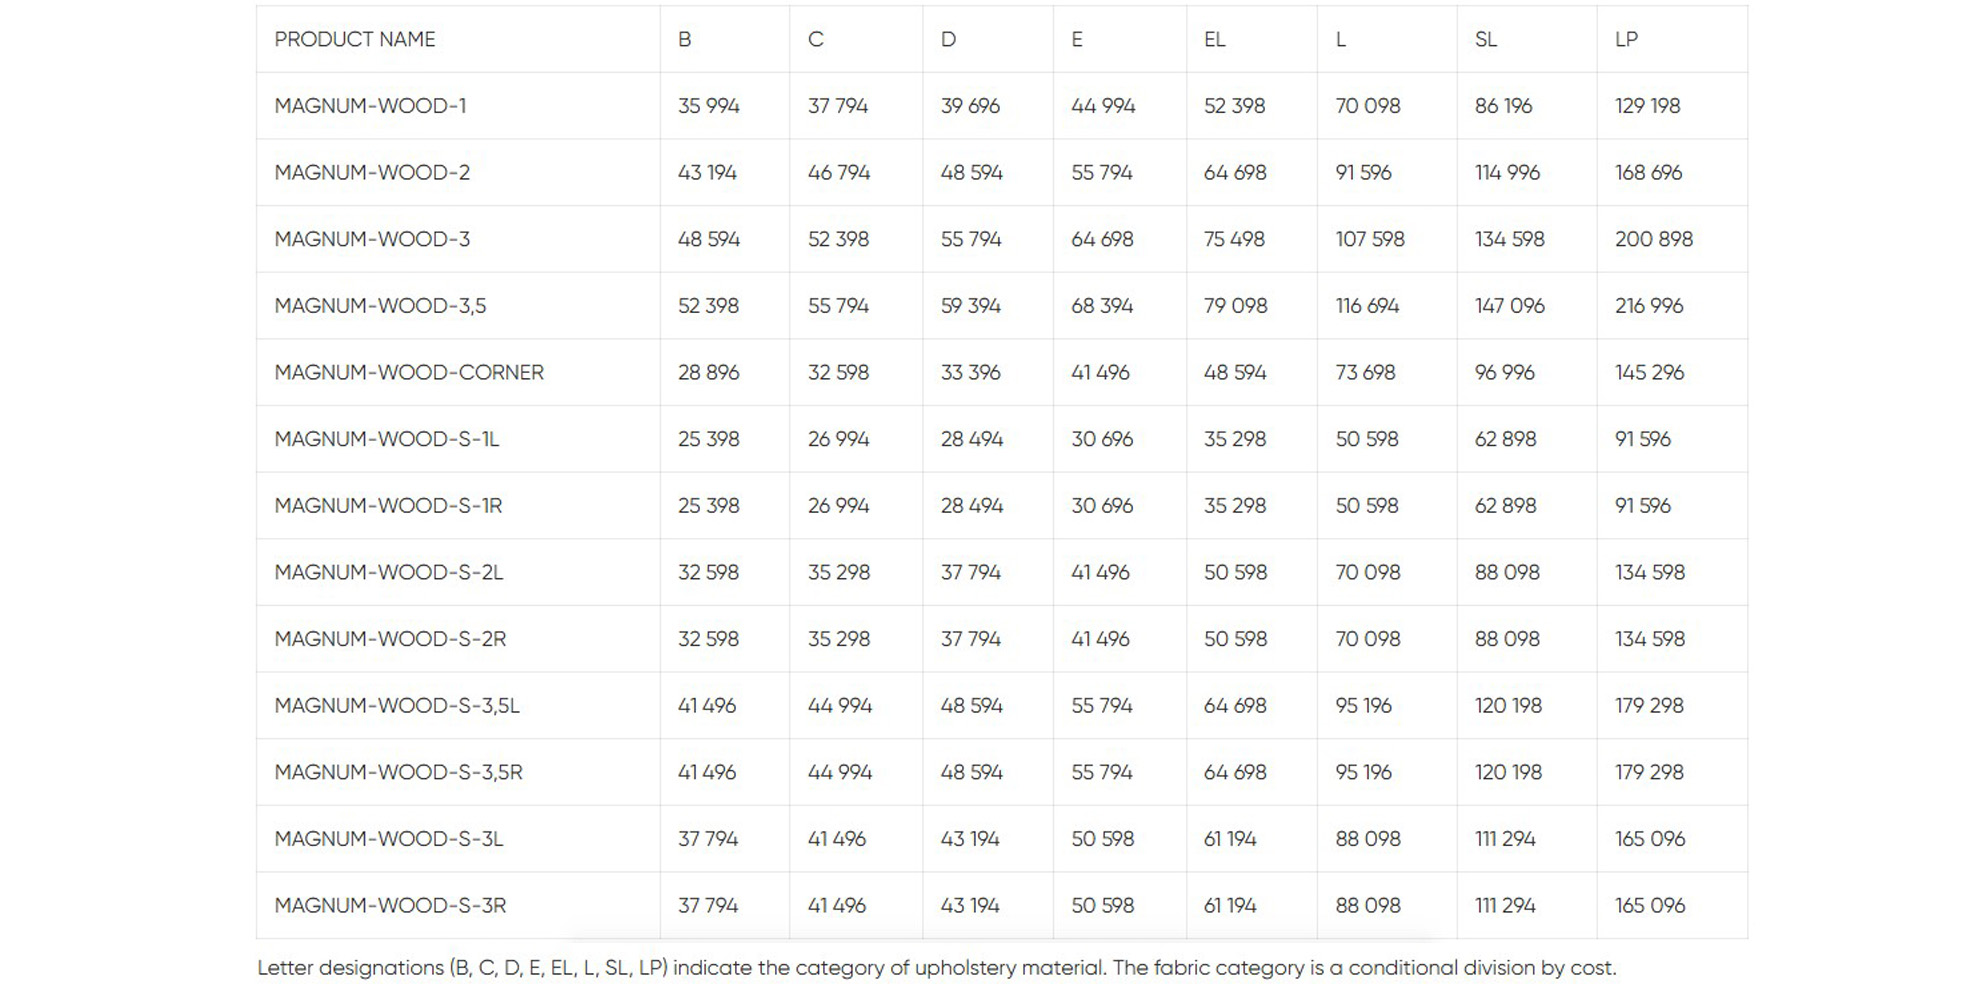The width and height of the screenshot is (1976, 1000).
Task: Click MAGNUM-WOOD-S-1L price in column SL
Action: [1505, 439]
